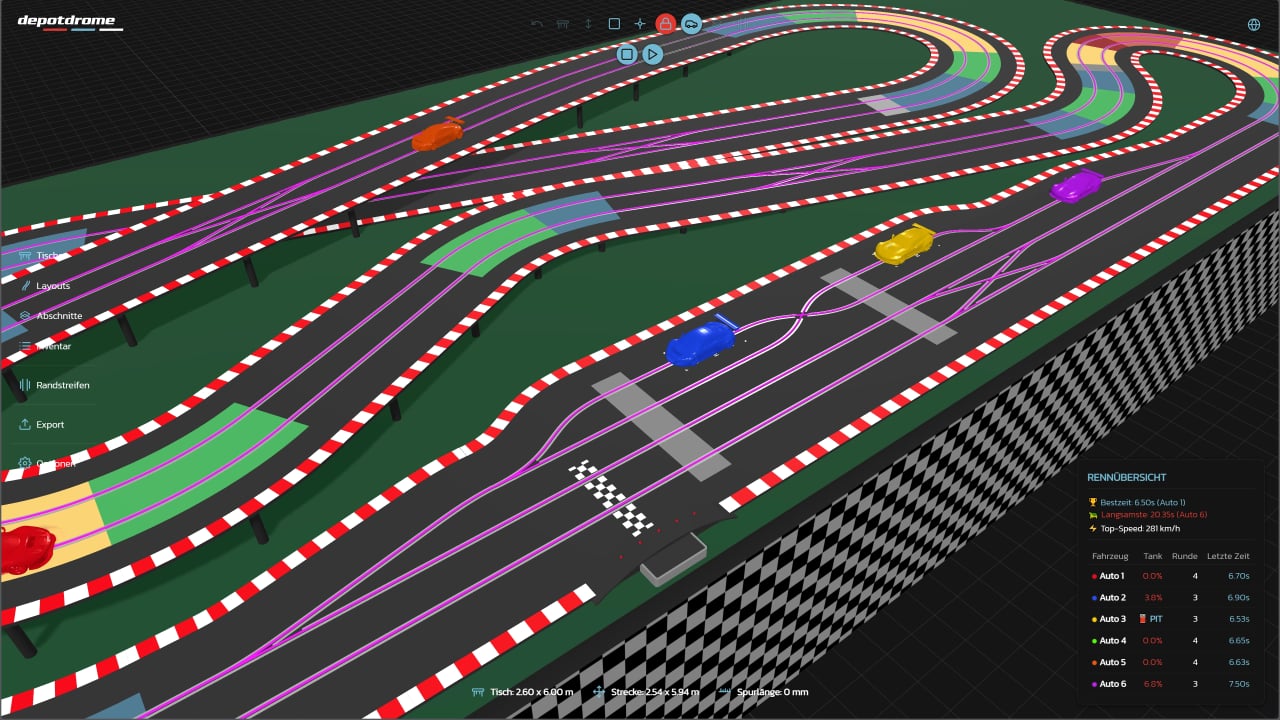The image size is (1280, 720).
Task: Click the gear icon beside Optionen
Action: click(25, 463)
